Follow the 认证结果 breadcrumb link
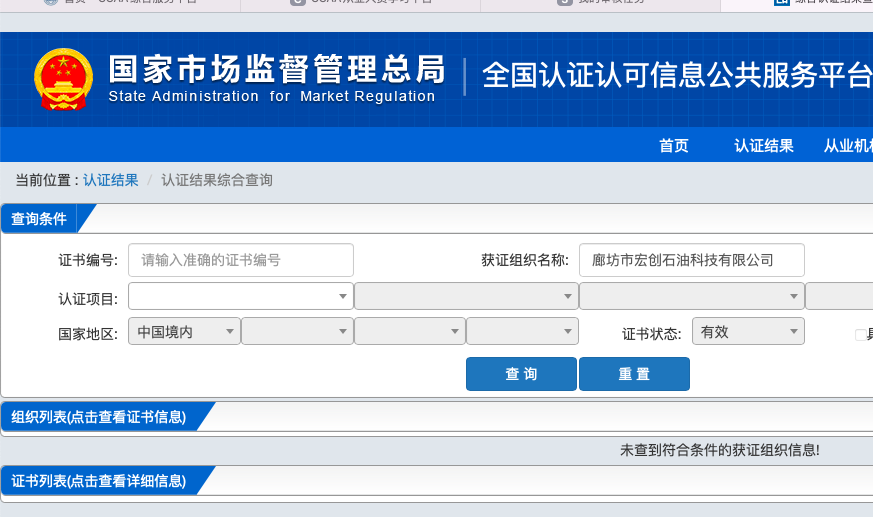Viewport: 873px width, 517px height. coord(111,180)
